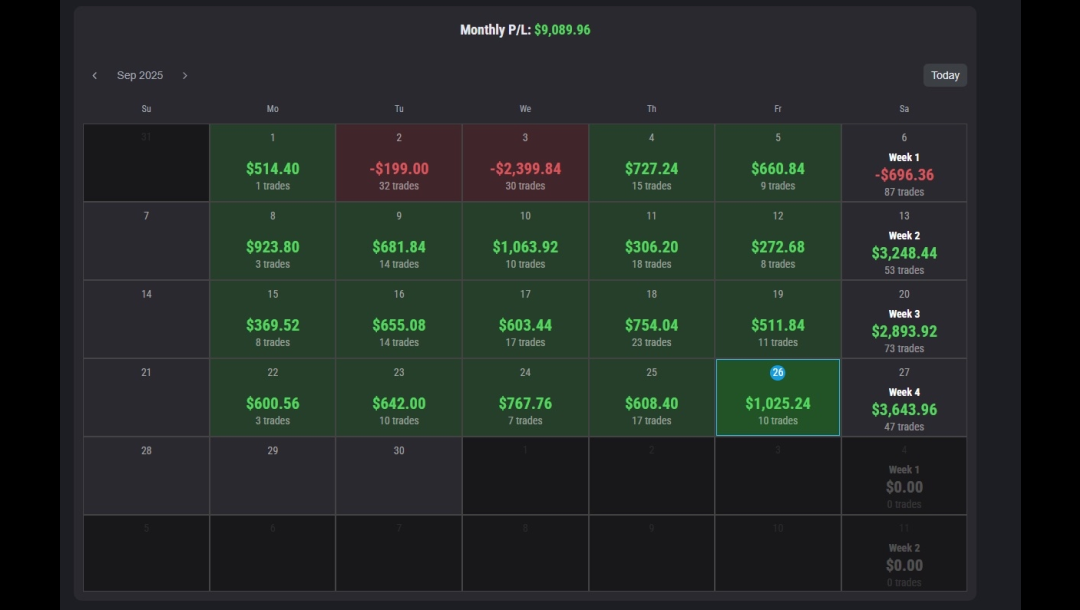The height and width of the screenshot is (610, 1080).
Task: Select highlighted September 26 with $1,025.24
Action: pos(778,397)
